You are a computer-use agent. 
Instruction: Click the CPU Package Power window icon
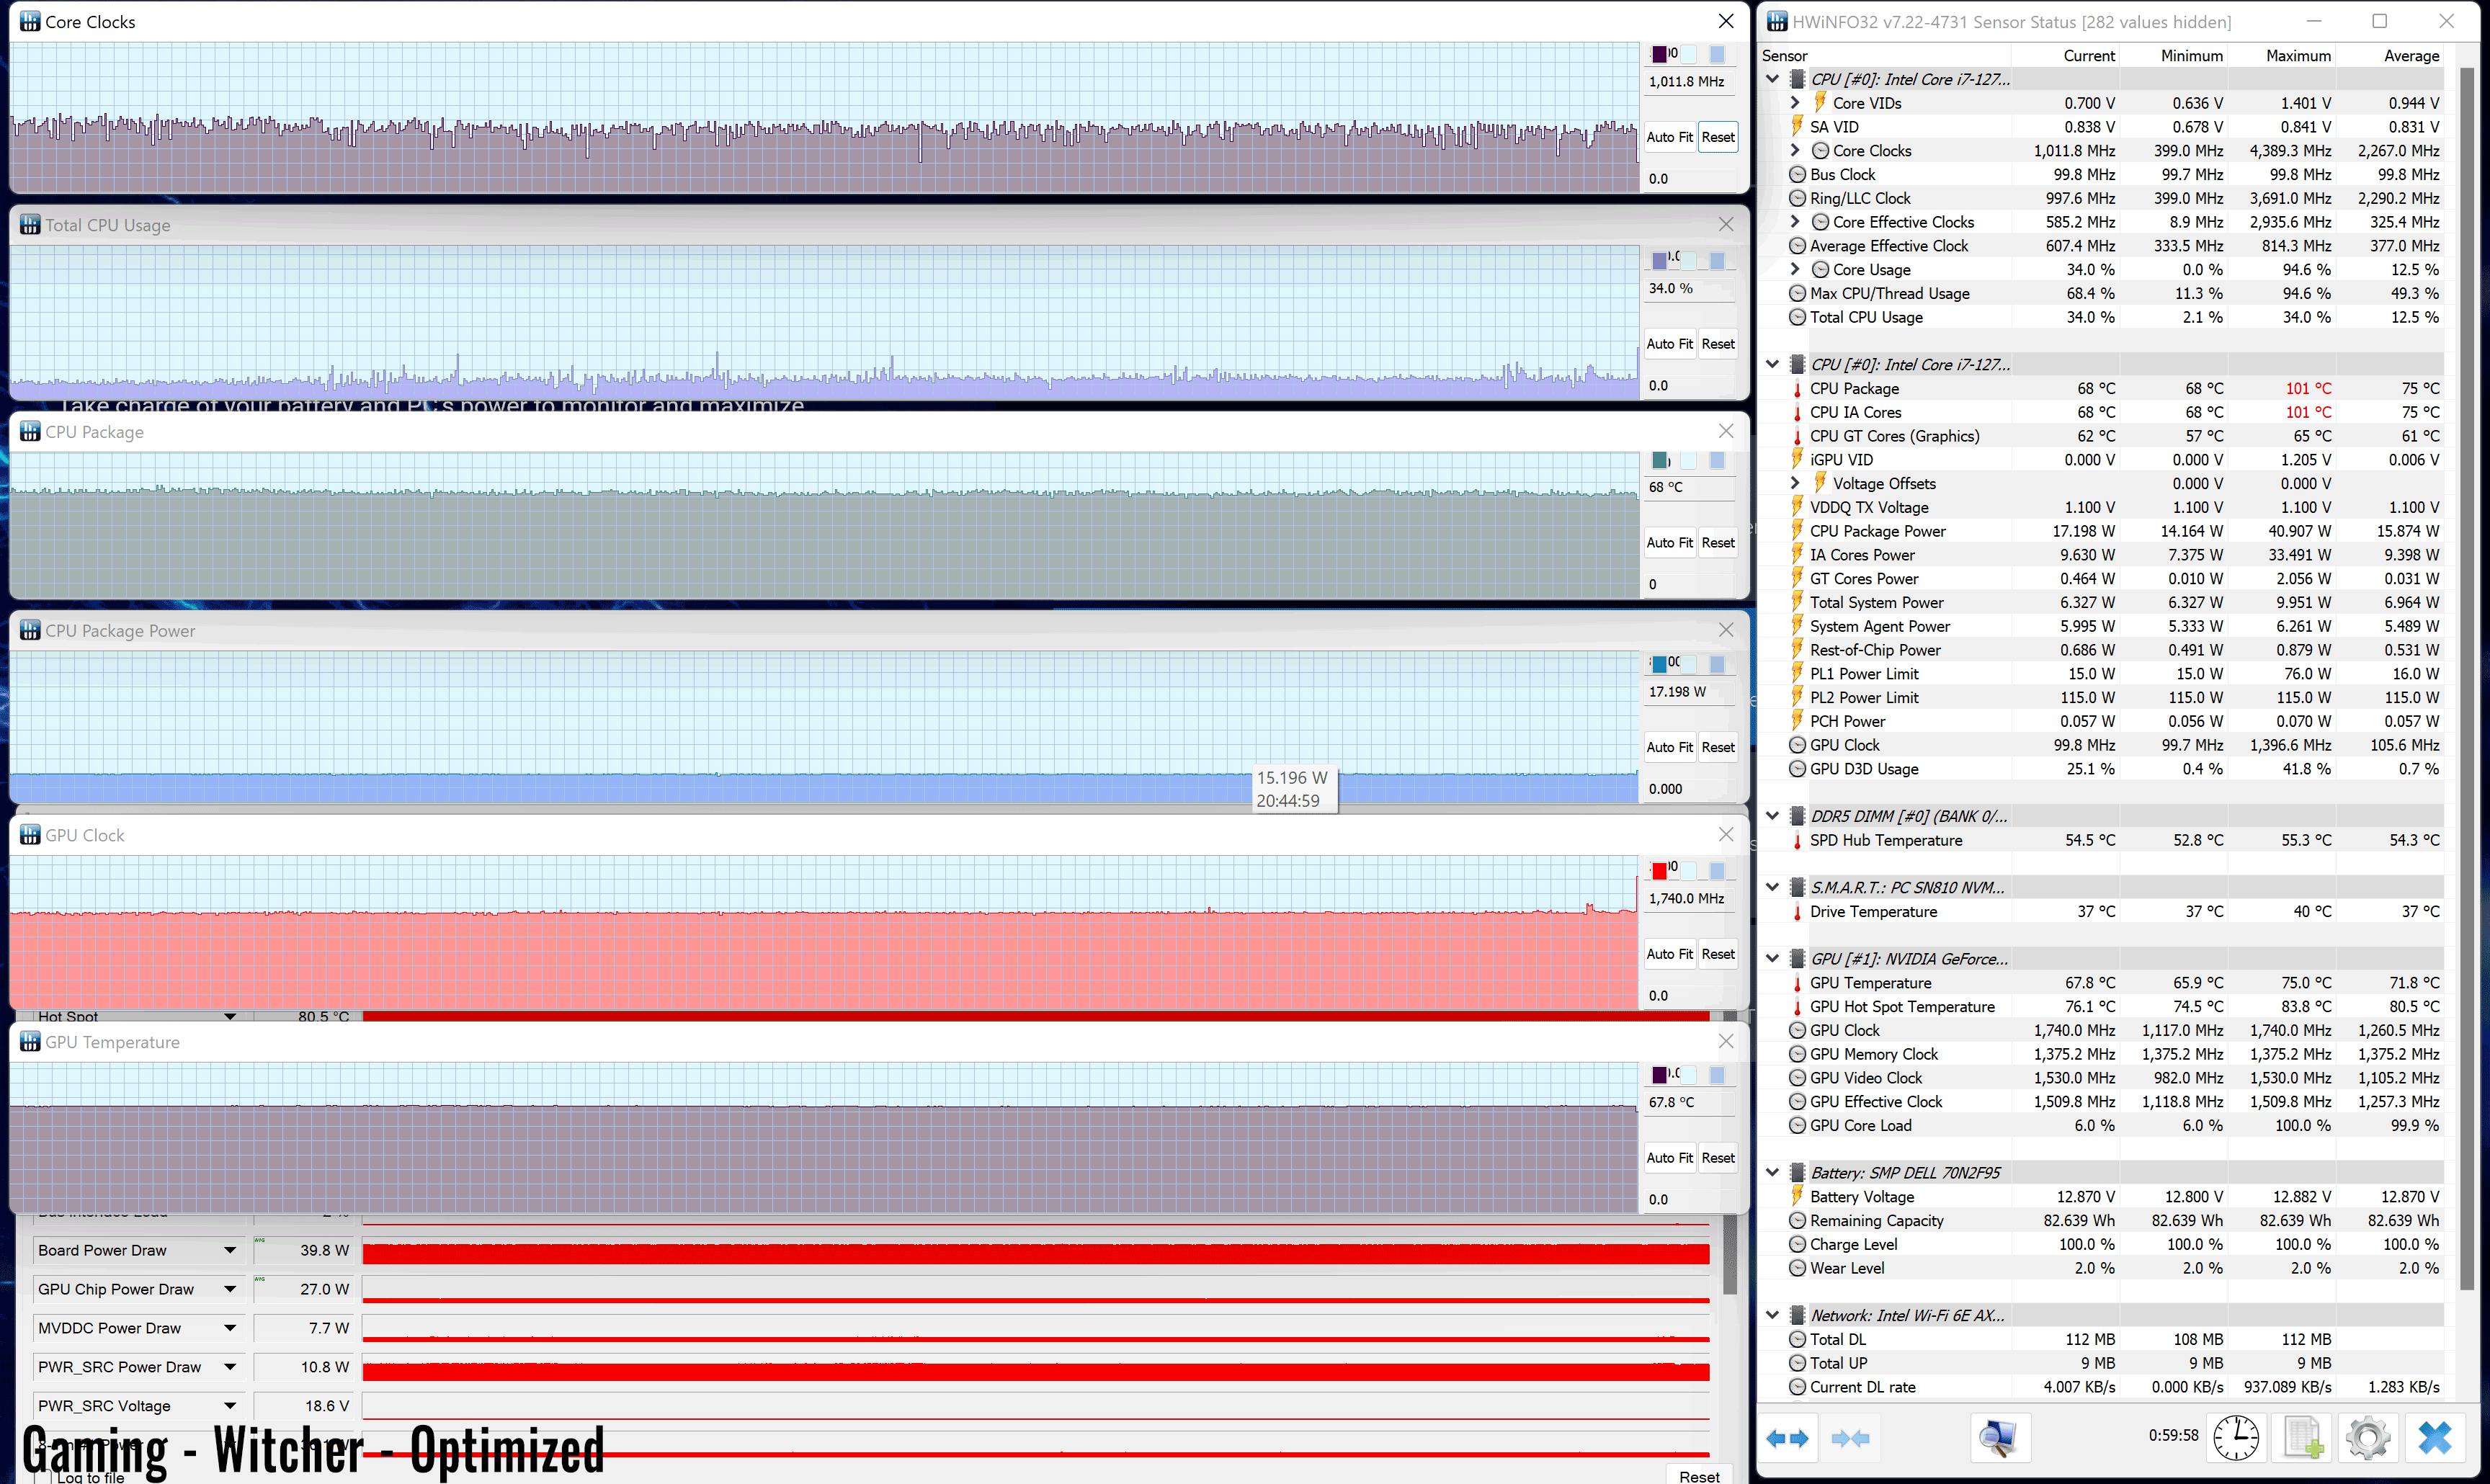(30, 631)
